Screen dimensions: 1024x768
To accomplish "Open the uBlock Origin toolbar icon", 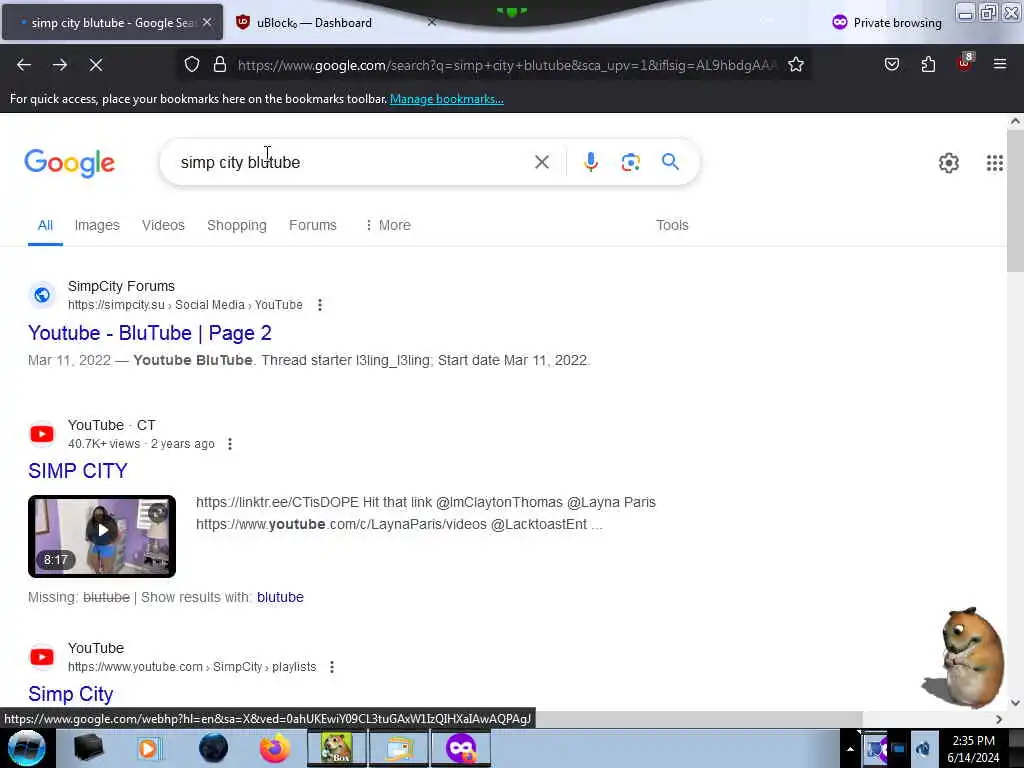I will (x=965, y=63).
